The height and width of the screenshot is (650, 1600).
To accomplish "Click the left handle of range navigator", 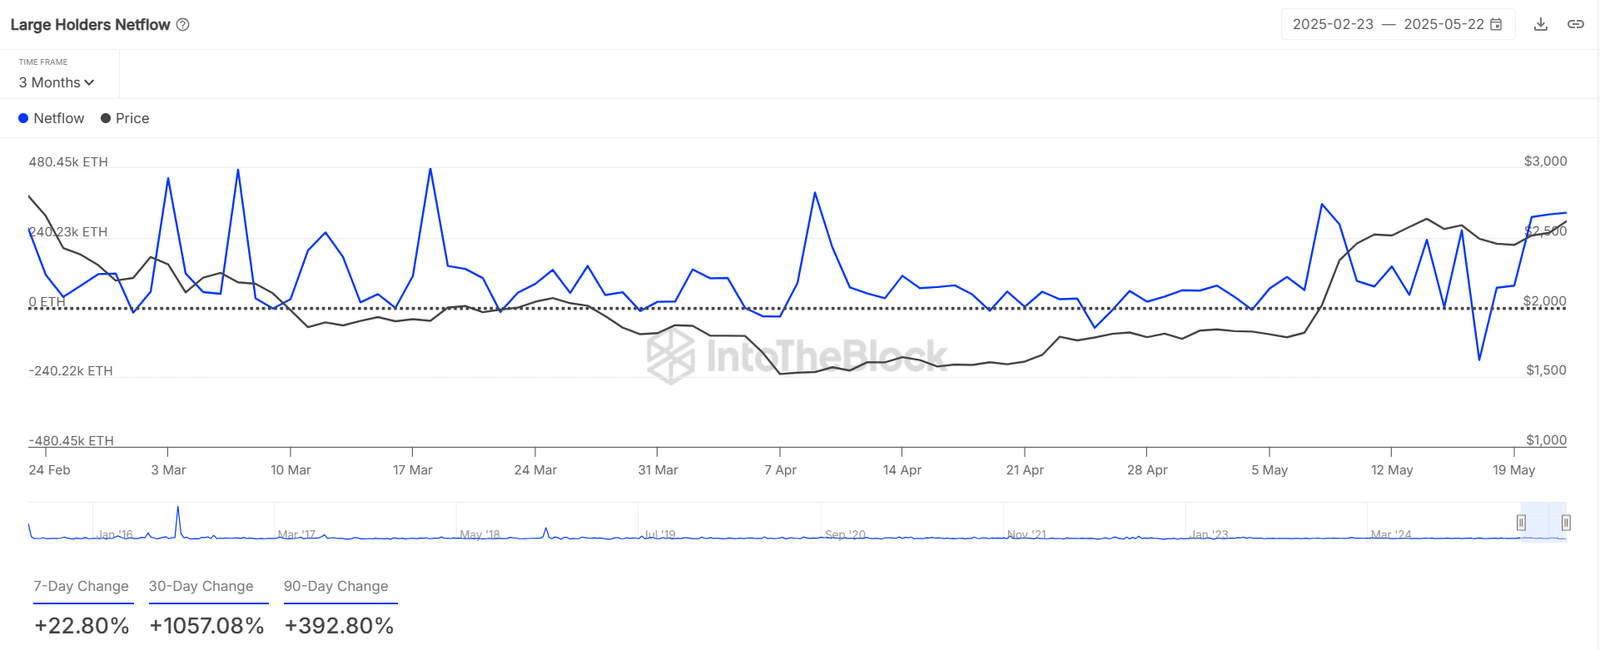I will coord(1521,522).
